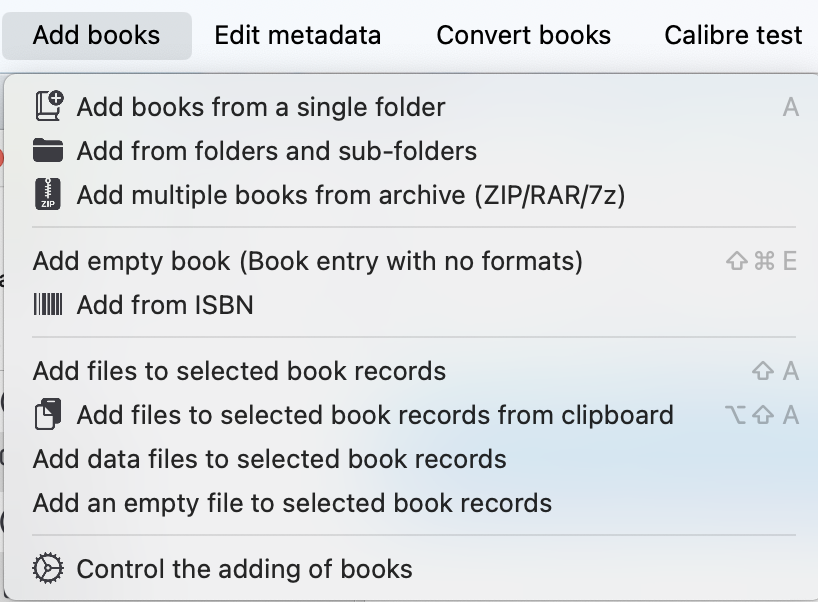Click the book-plus icon for single folder
Screen dimensions: 818x602
(x=48, y=107)
